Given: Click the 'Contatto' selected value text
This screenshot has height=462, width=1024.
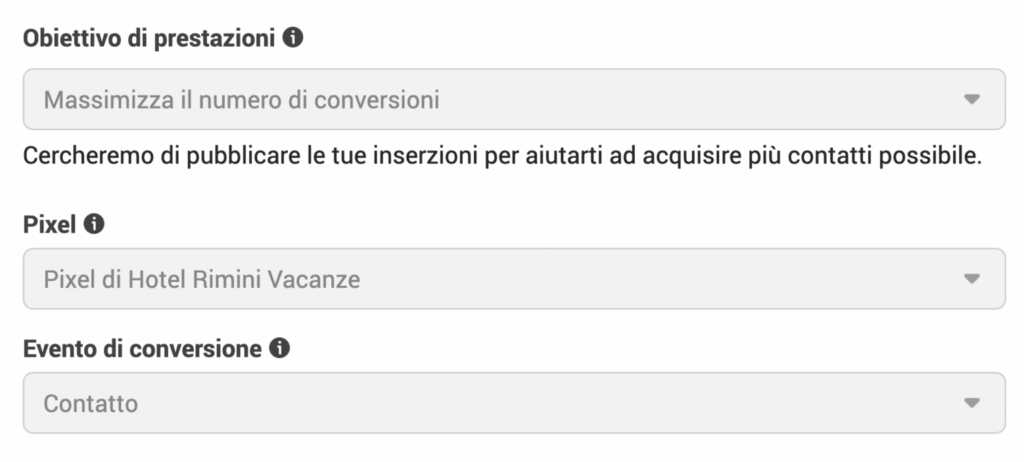Looking at the screenshot, I should click(90, 404).
